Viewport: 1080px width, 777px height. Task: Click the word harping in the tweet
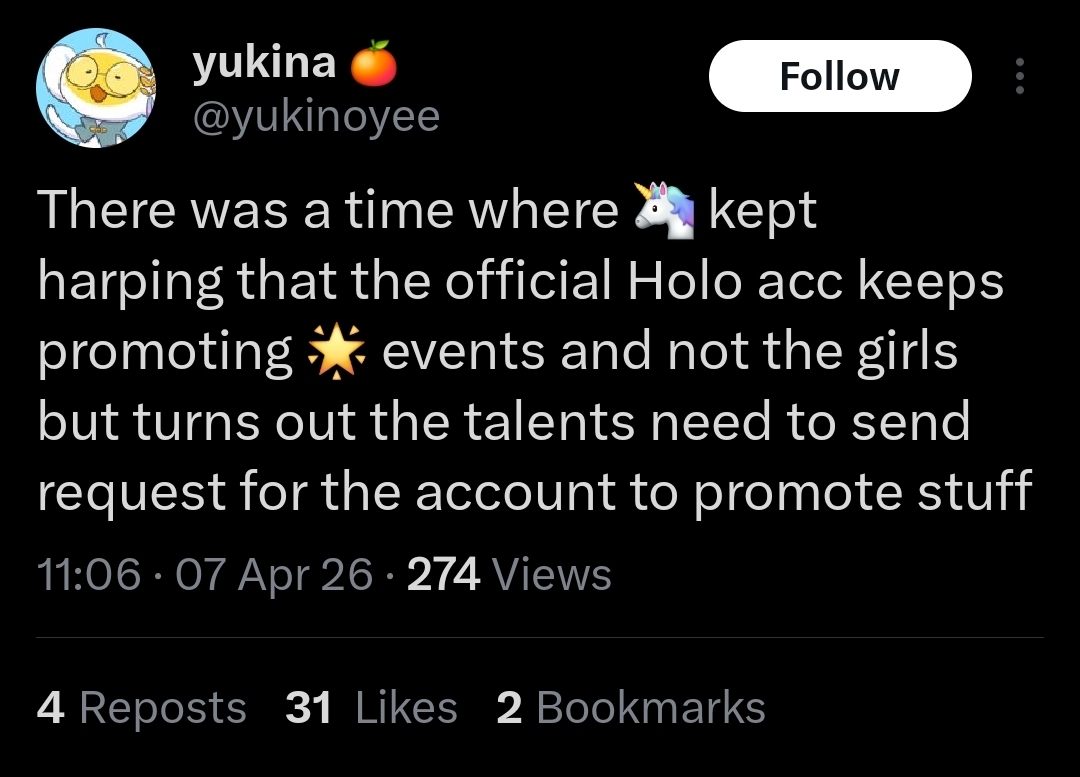[x=130, y=282]
